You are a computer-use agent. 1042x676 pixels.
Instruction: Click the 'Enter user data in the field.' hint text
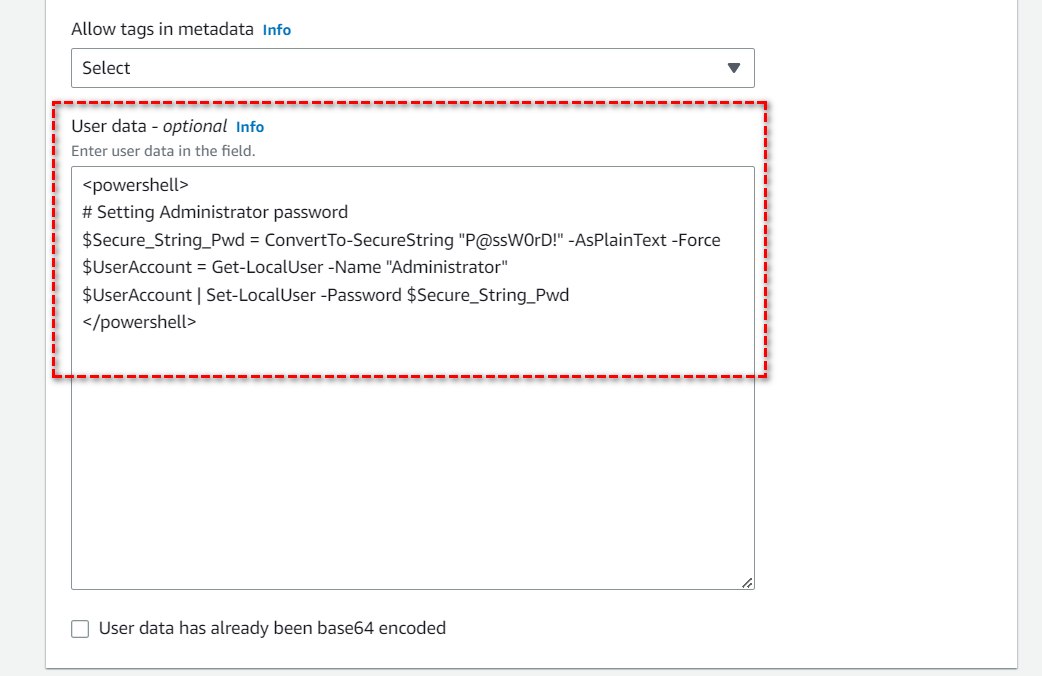(163, 151)
